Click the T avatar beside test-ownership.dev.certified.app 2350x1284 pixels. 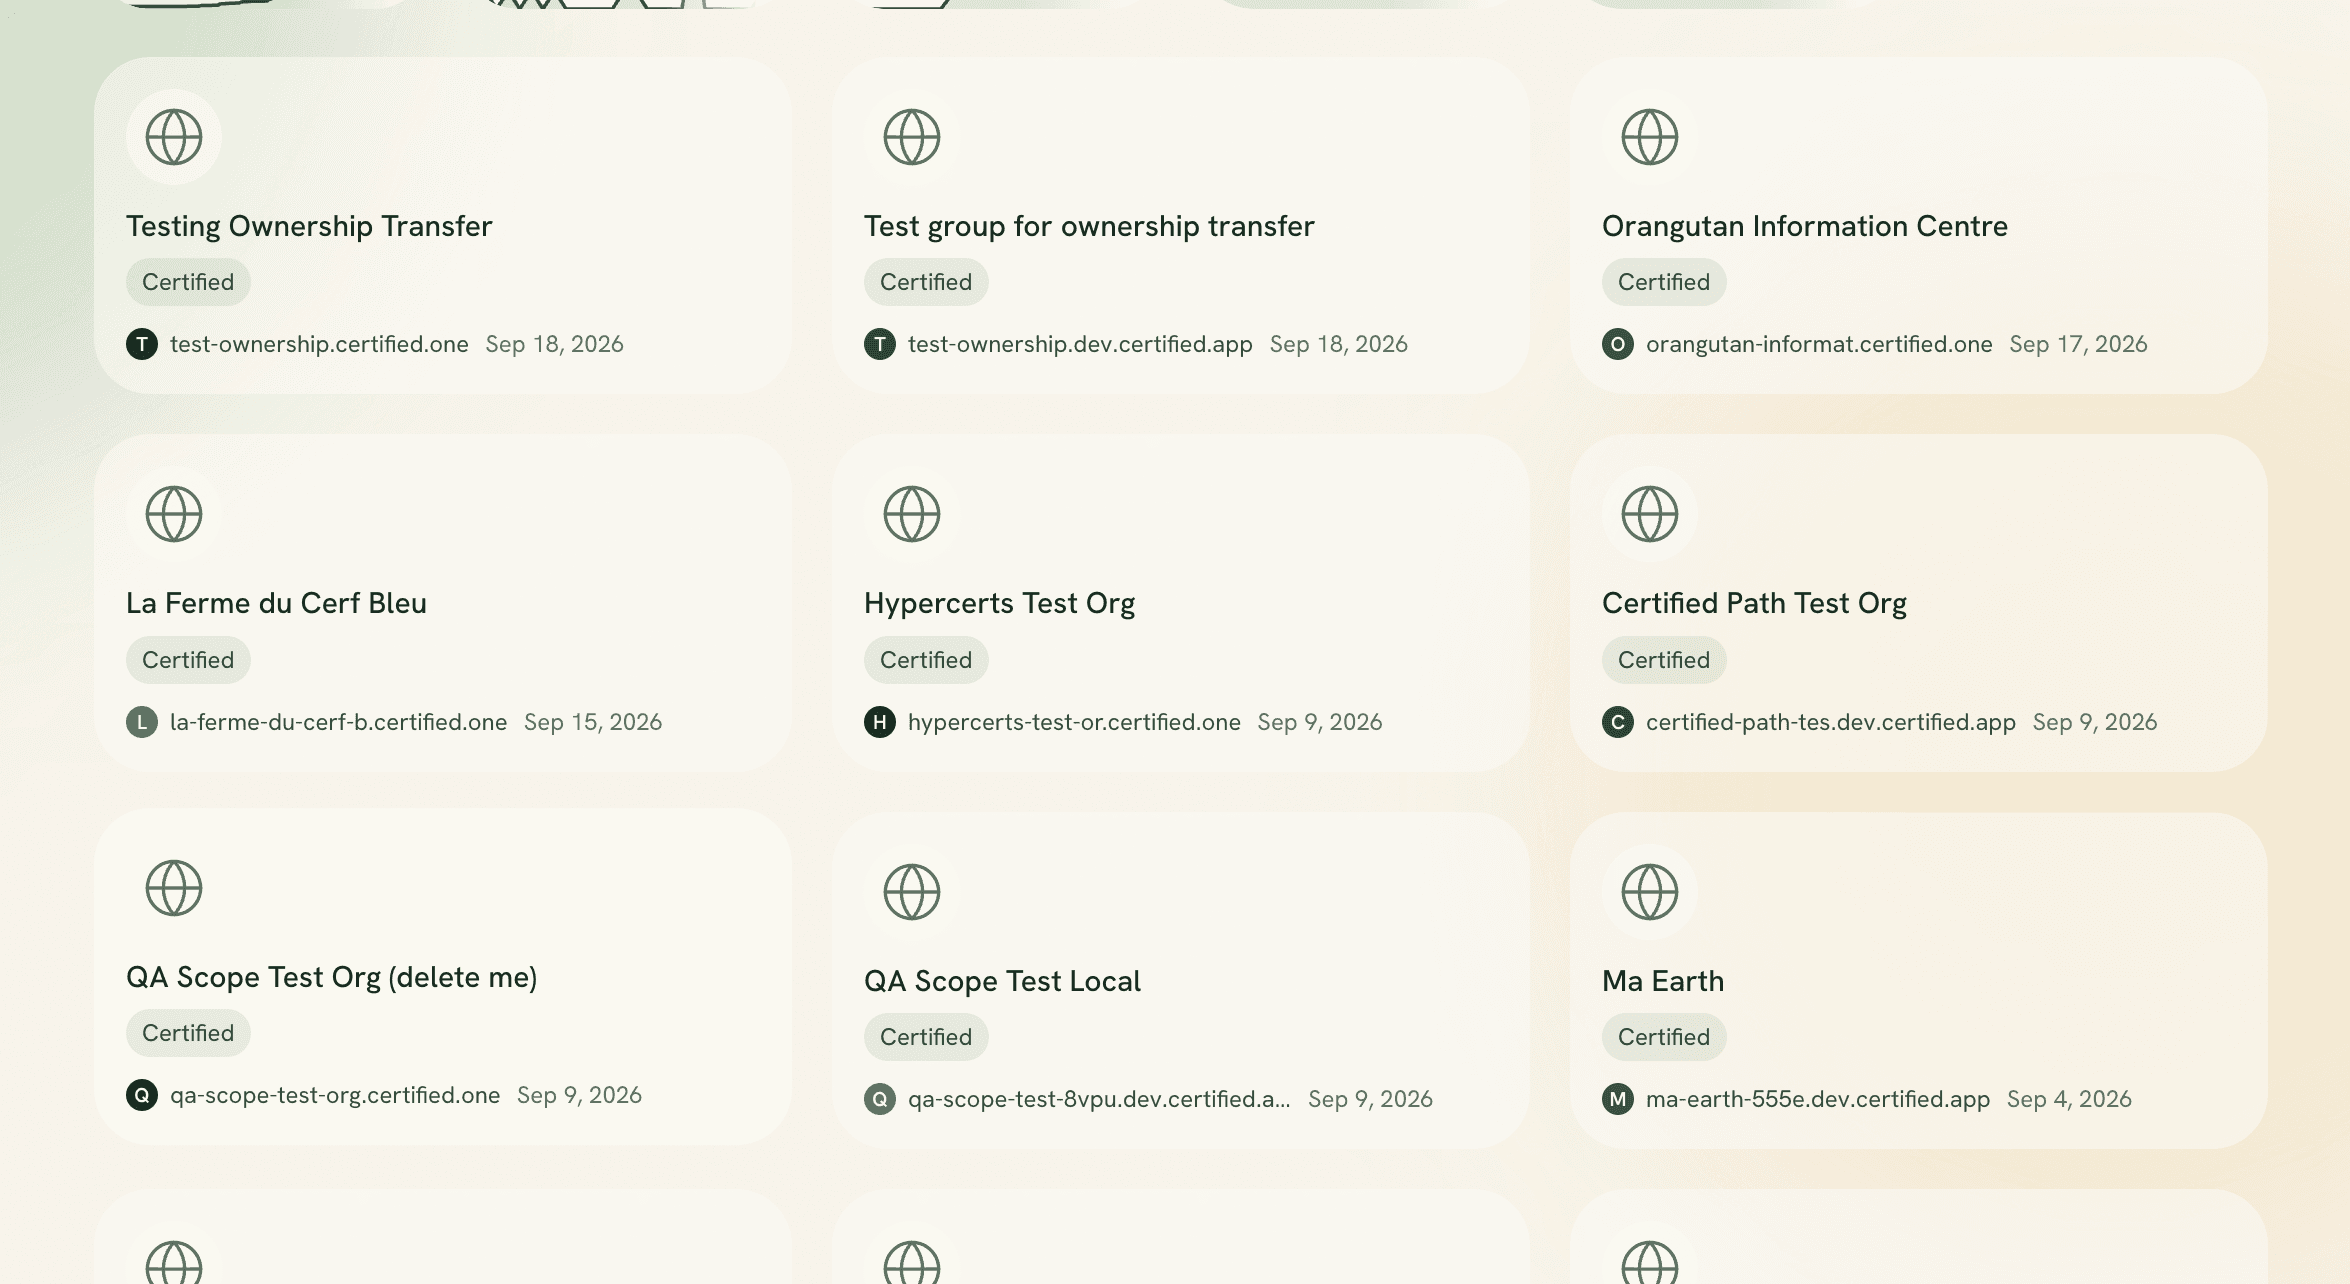pos(880,344)
